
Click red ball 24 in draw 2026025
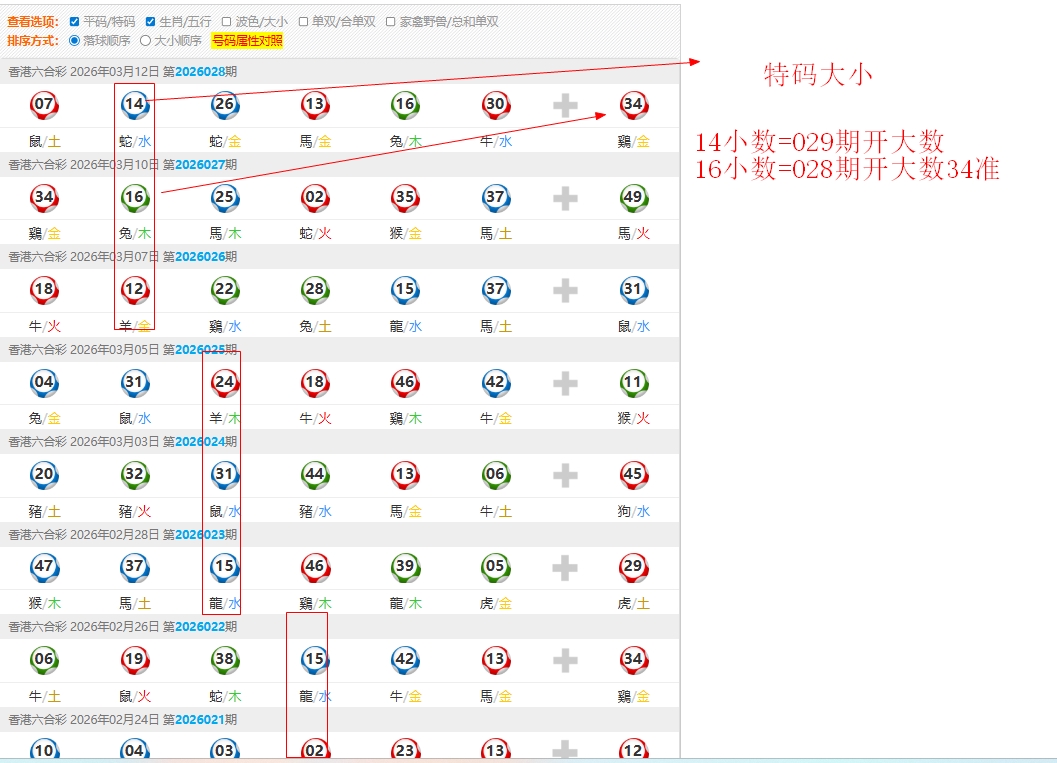pos(225,382)
